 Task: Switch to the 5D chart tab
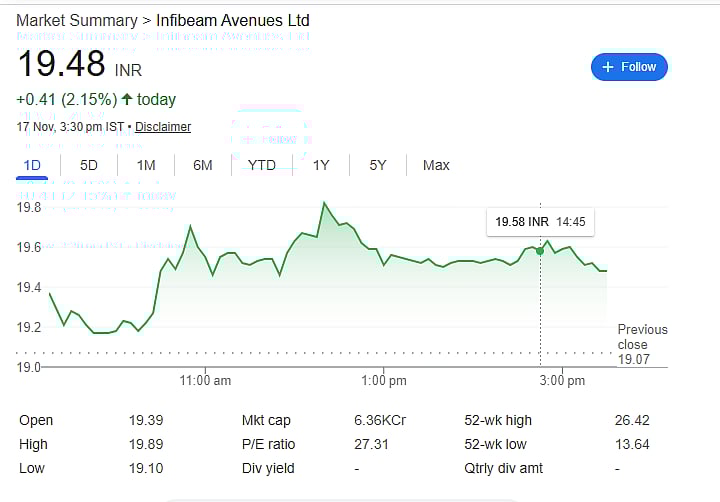[x=89, y=165]
